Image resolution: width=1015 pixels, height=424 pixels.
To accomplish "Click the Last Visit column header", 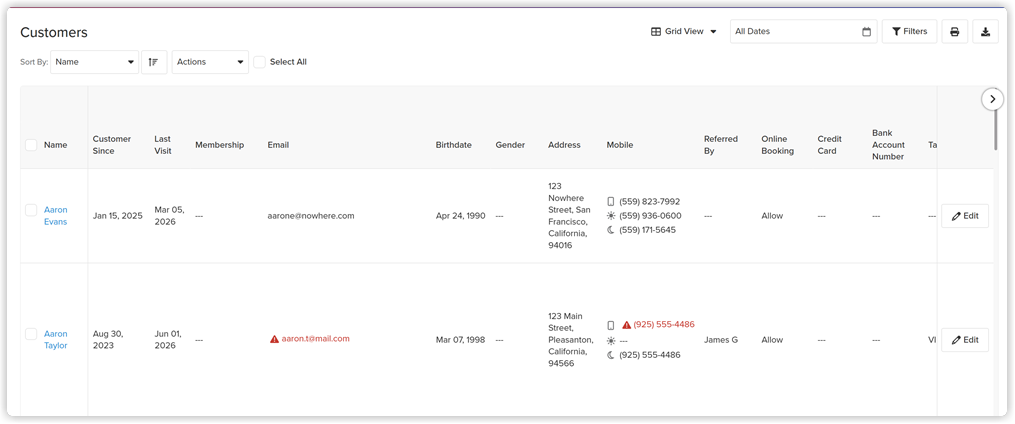I will click(163, 145).
